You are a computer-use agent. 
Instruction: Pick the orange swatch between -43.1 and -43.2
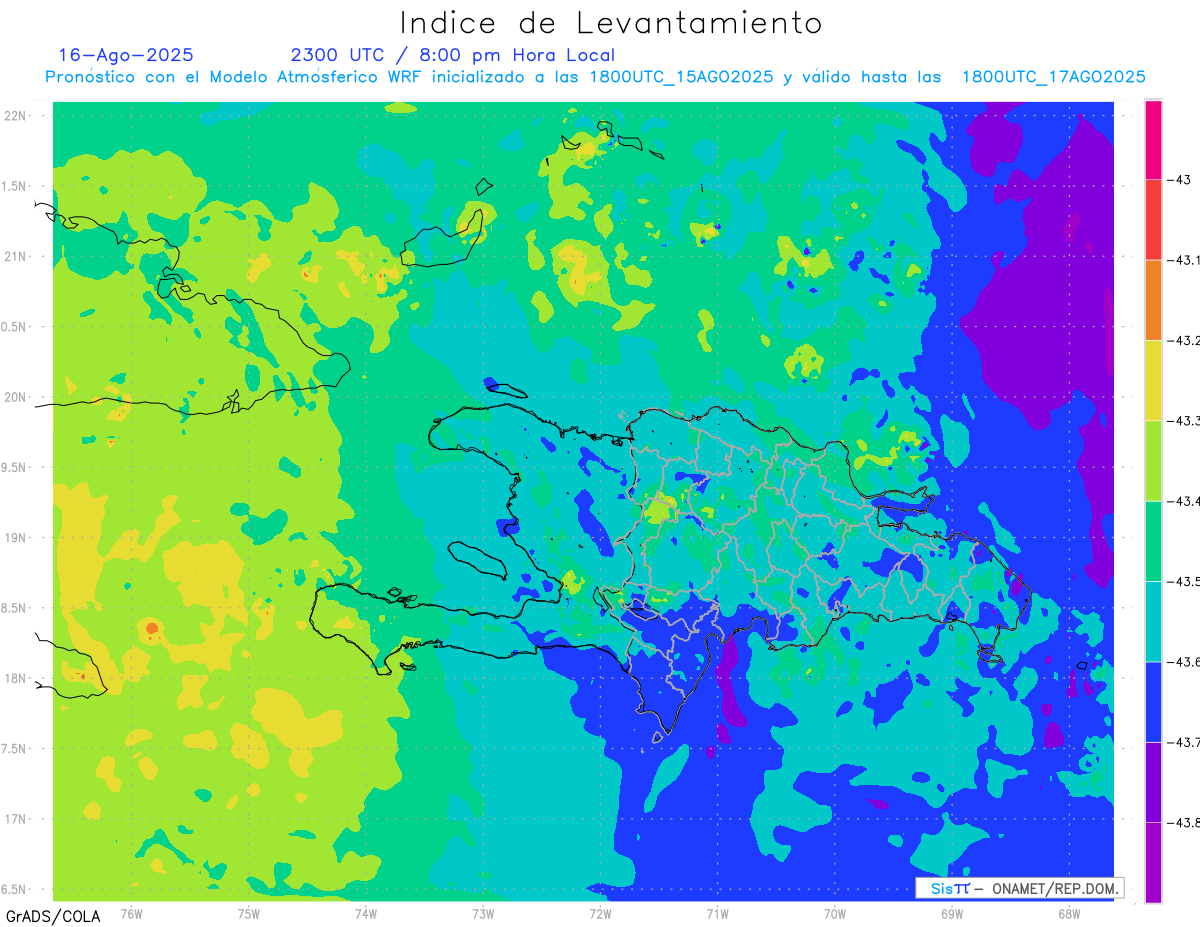(1153, 300)
